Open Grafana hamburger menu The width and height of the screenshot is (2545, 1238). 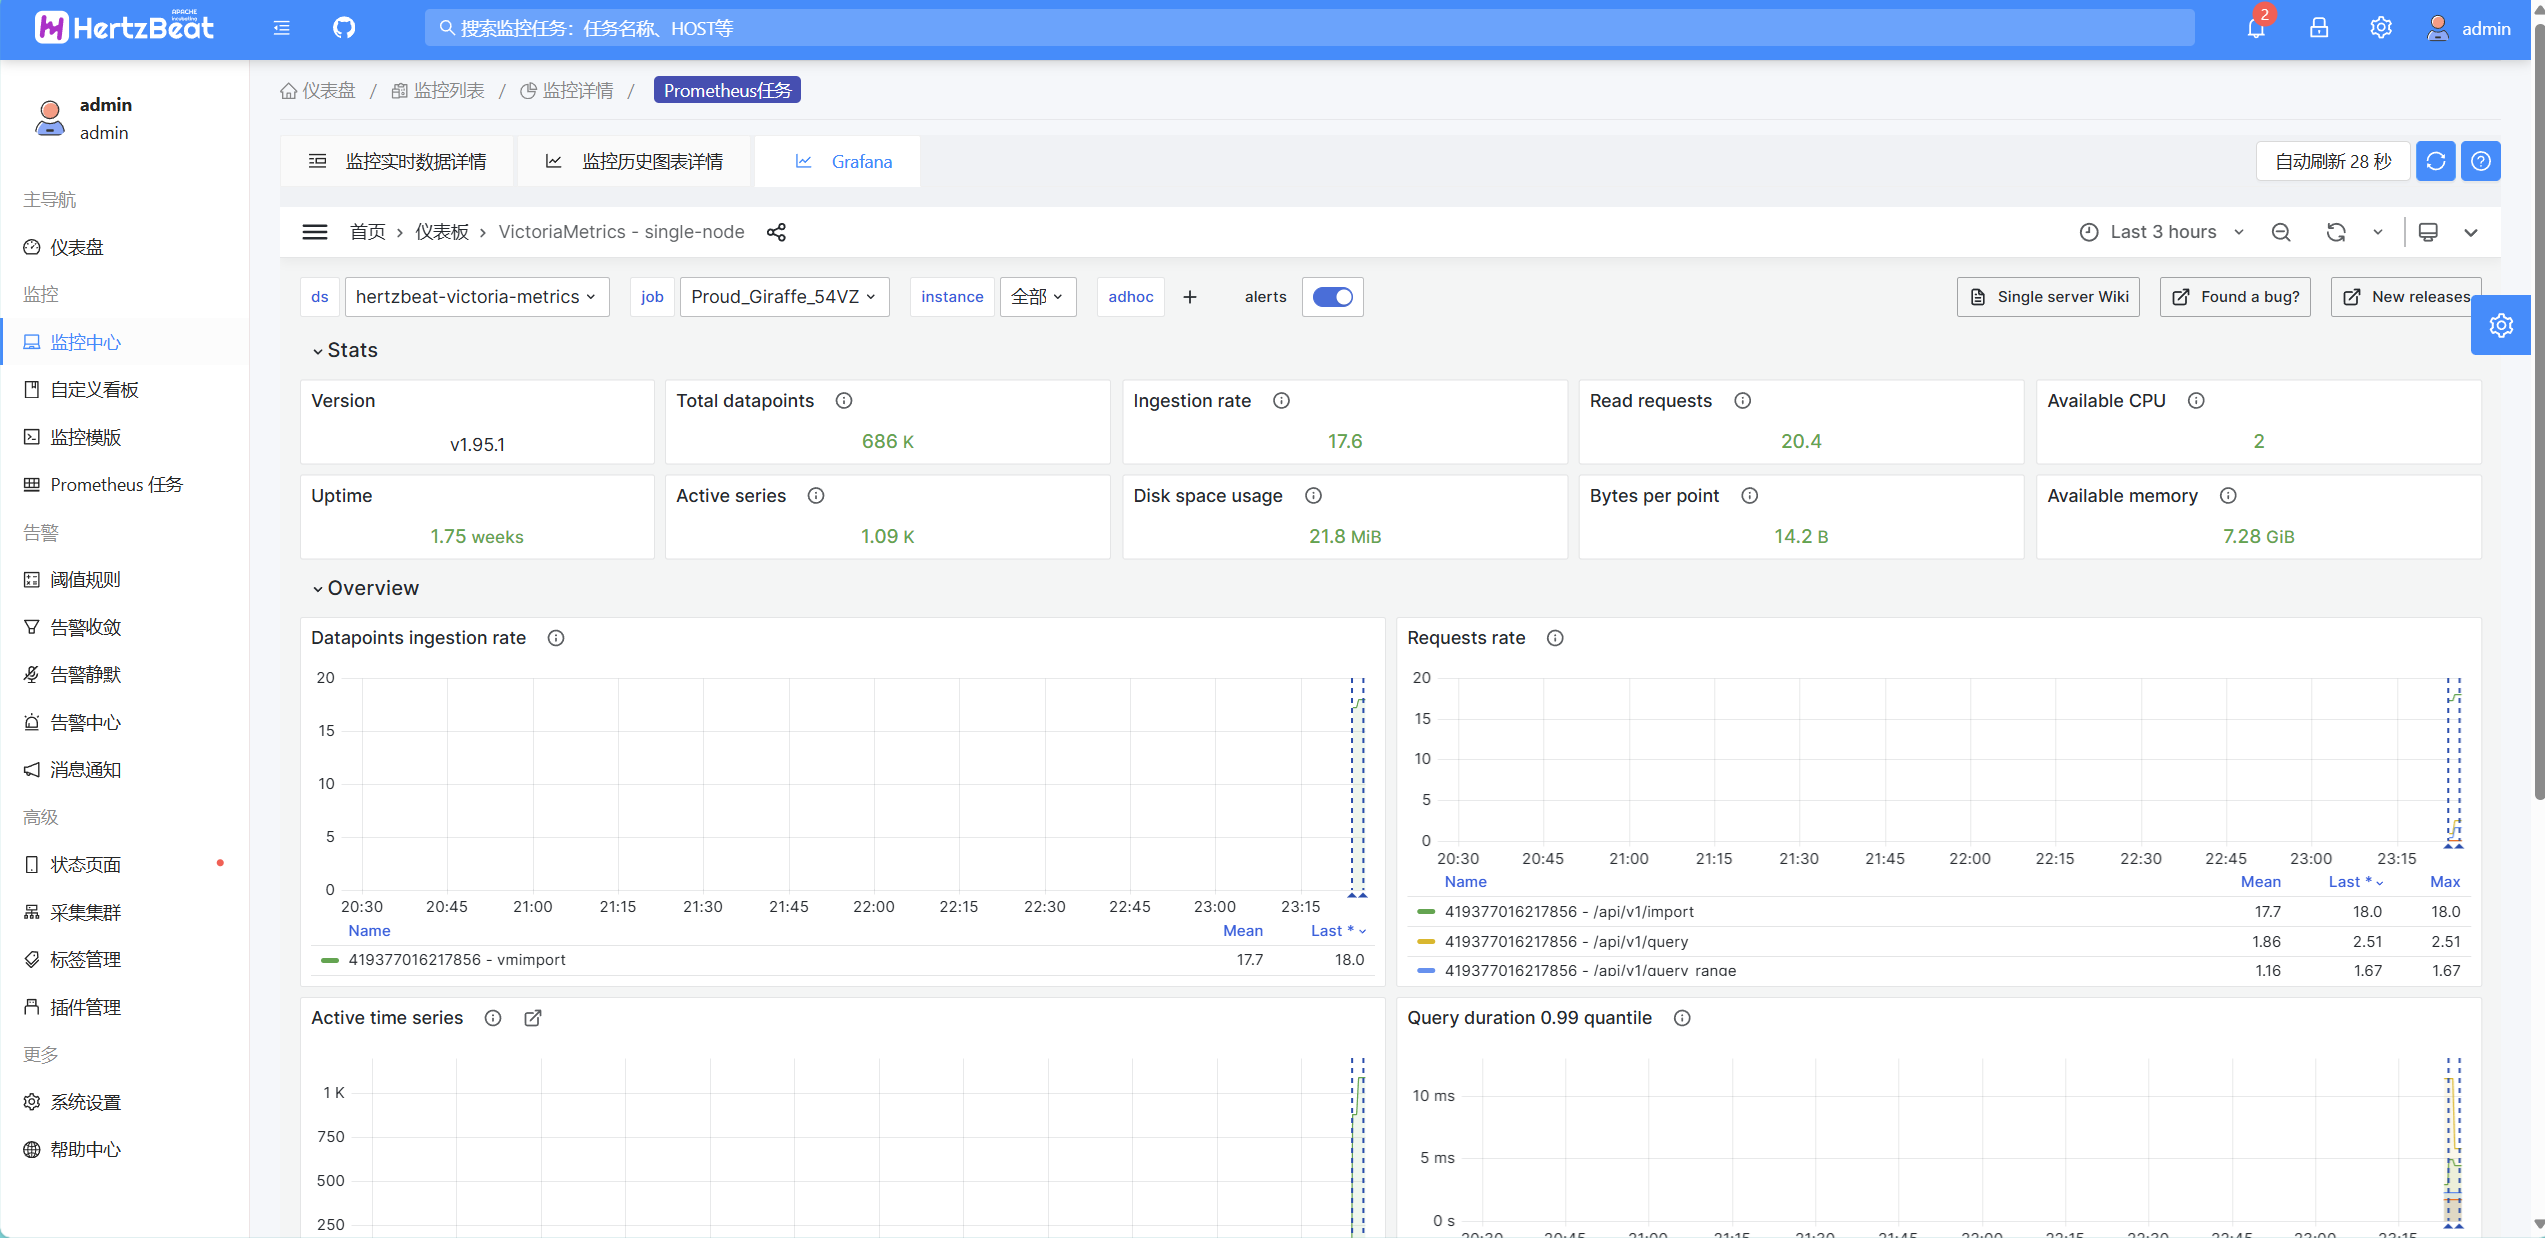315,232
